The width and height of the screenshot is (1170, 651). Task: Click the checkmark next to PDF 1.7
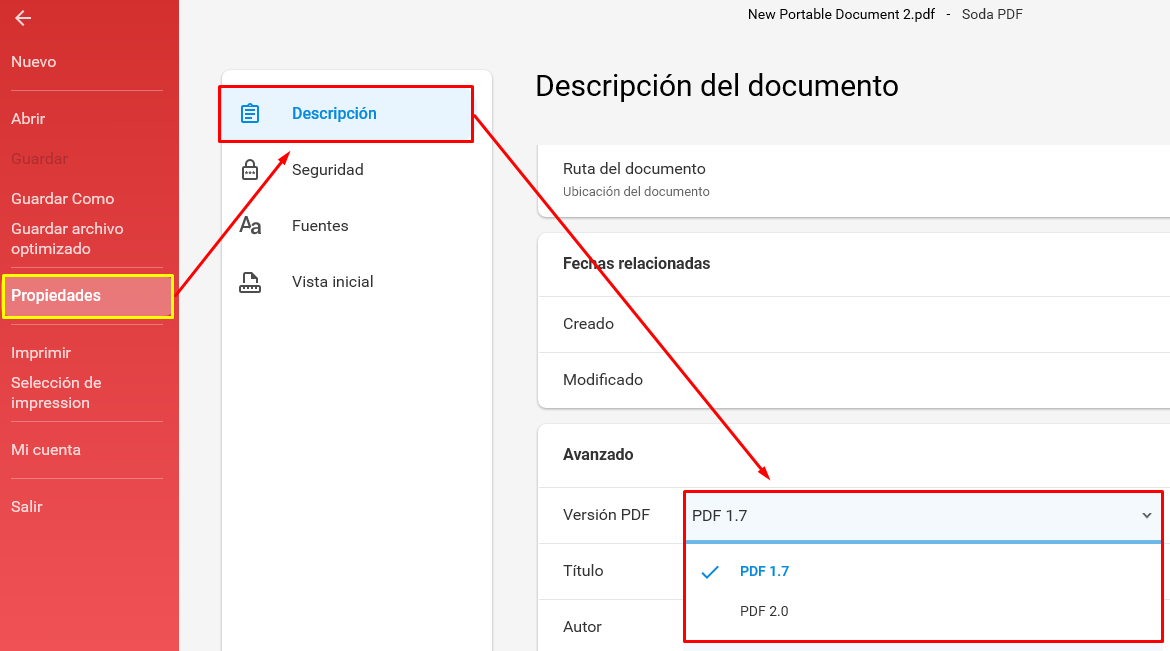point(710,572)
